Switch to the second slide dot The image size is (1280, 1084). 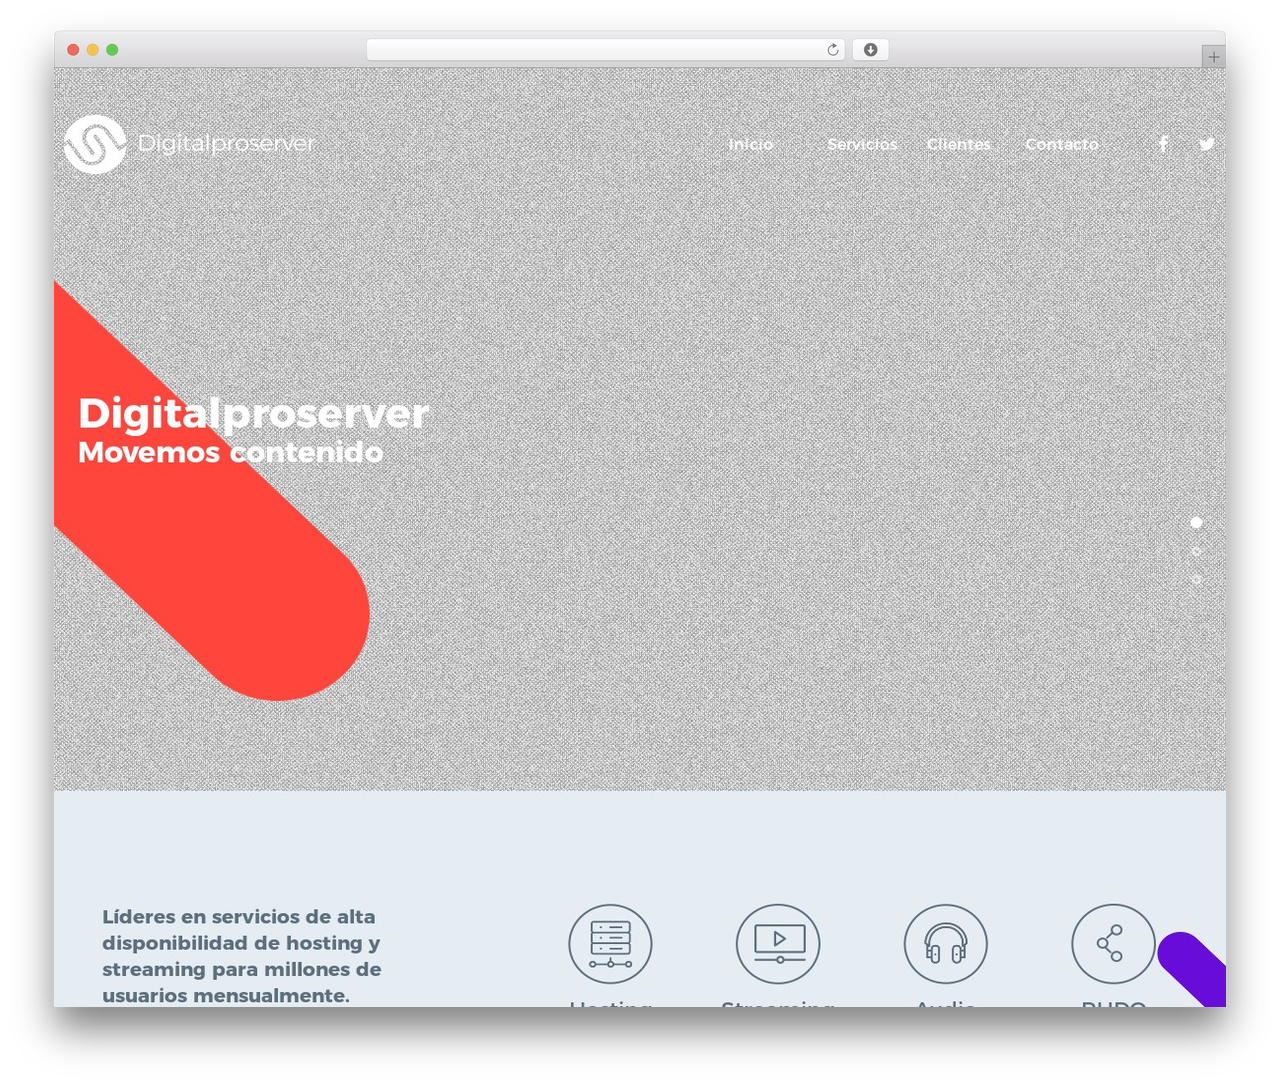click(x=1196, y=551)
